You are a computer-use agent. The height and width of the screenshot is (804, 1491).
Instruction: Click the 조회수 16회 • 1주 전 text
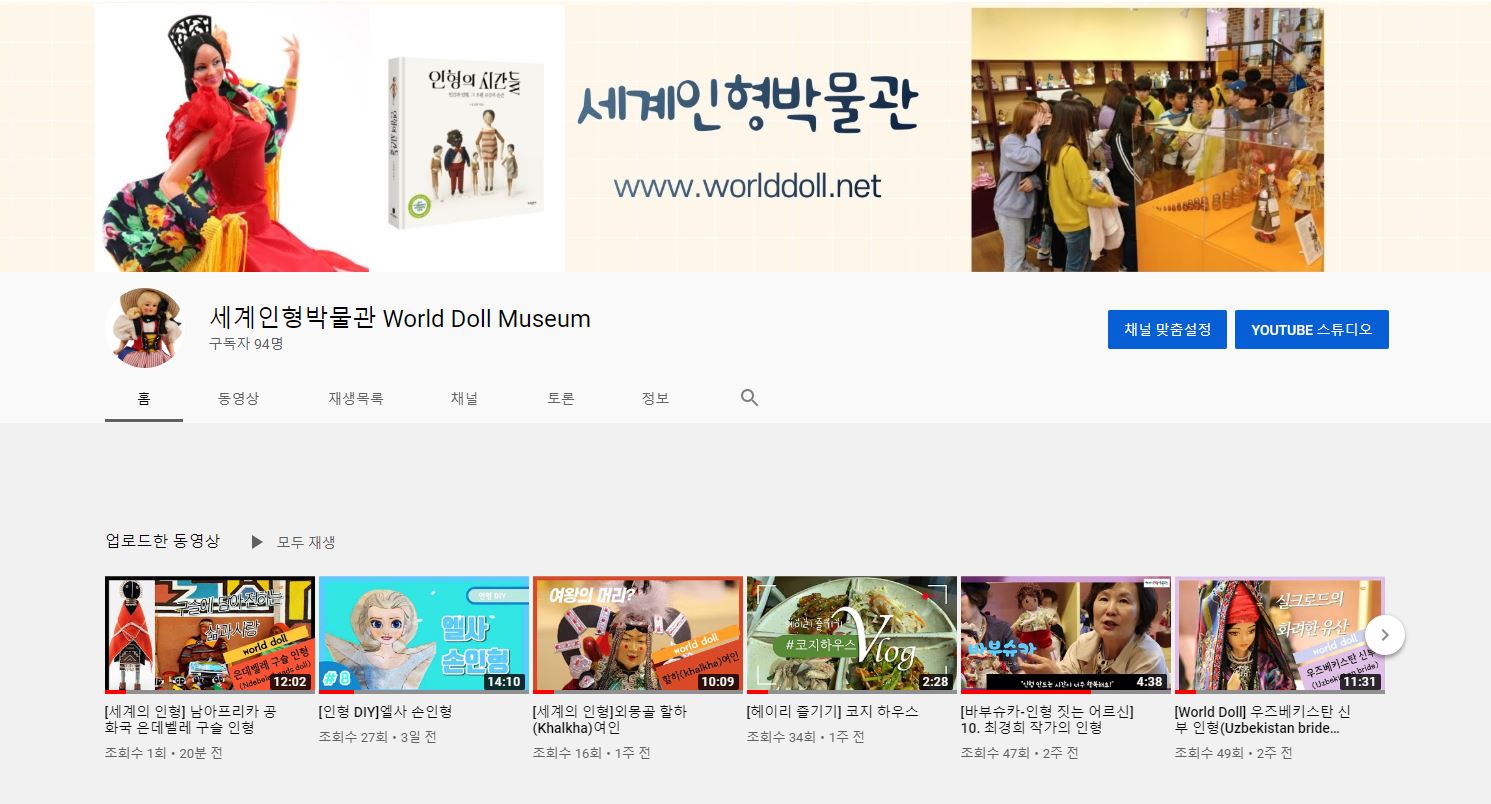pos(592,752)
